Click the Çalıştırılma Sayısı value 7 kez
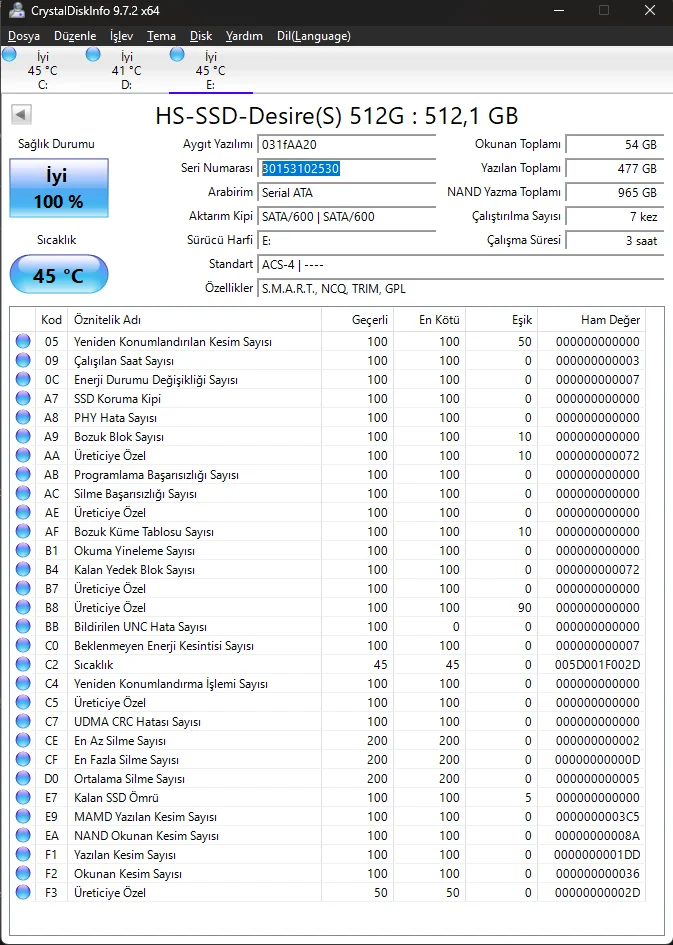673x945 pixels. click(615, 217)
